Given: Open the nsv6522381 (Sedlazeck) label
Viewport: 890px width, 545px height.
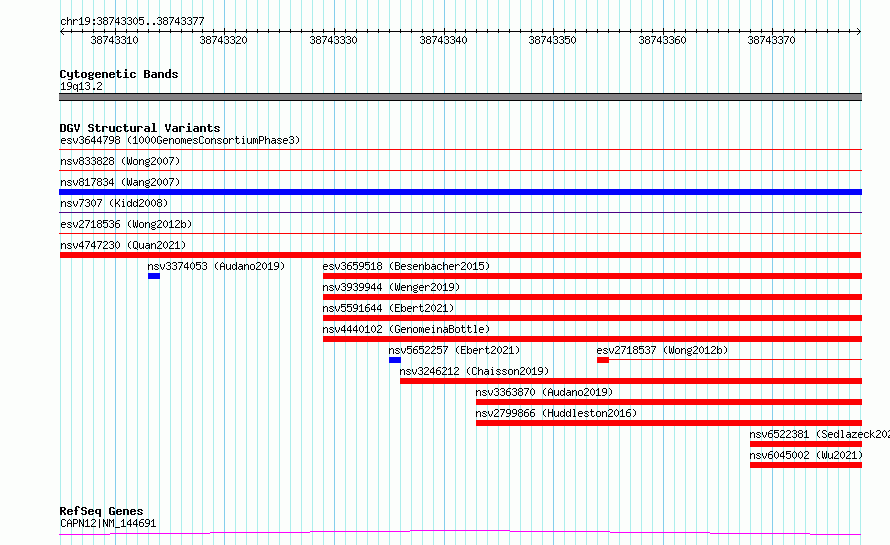Looking at the screenshot, I should [x=819, y=434].
